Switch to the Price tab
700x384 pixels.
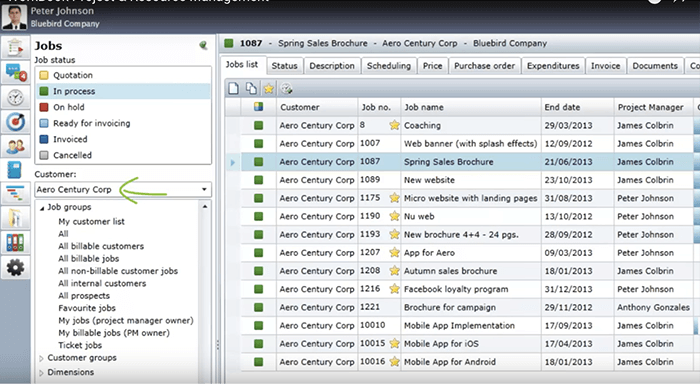433,66
